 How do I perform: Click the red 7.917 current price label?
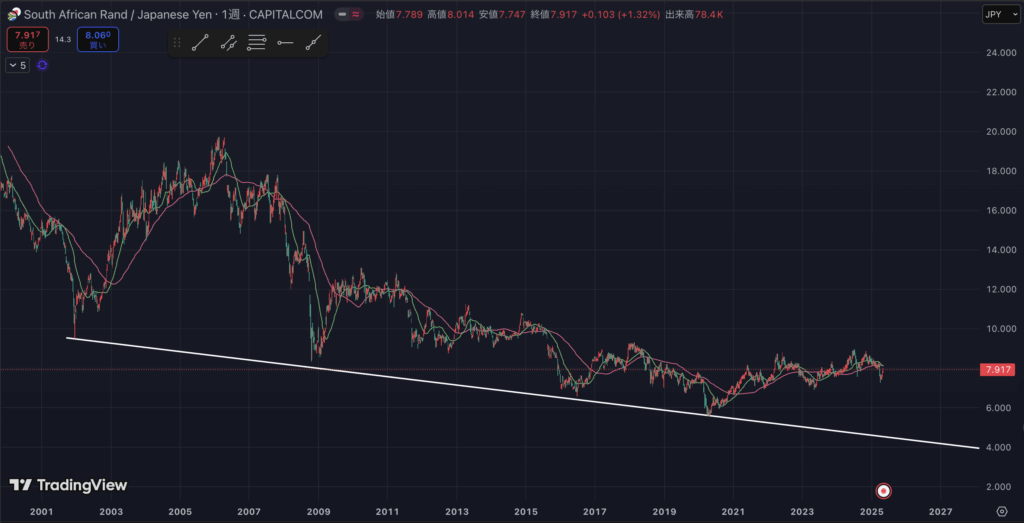997,370
